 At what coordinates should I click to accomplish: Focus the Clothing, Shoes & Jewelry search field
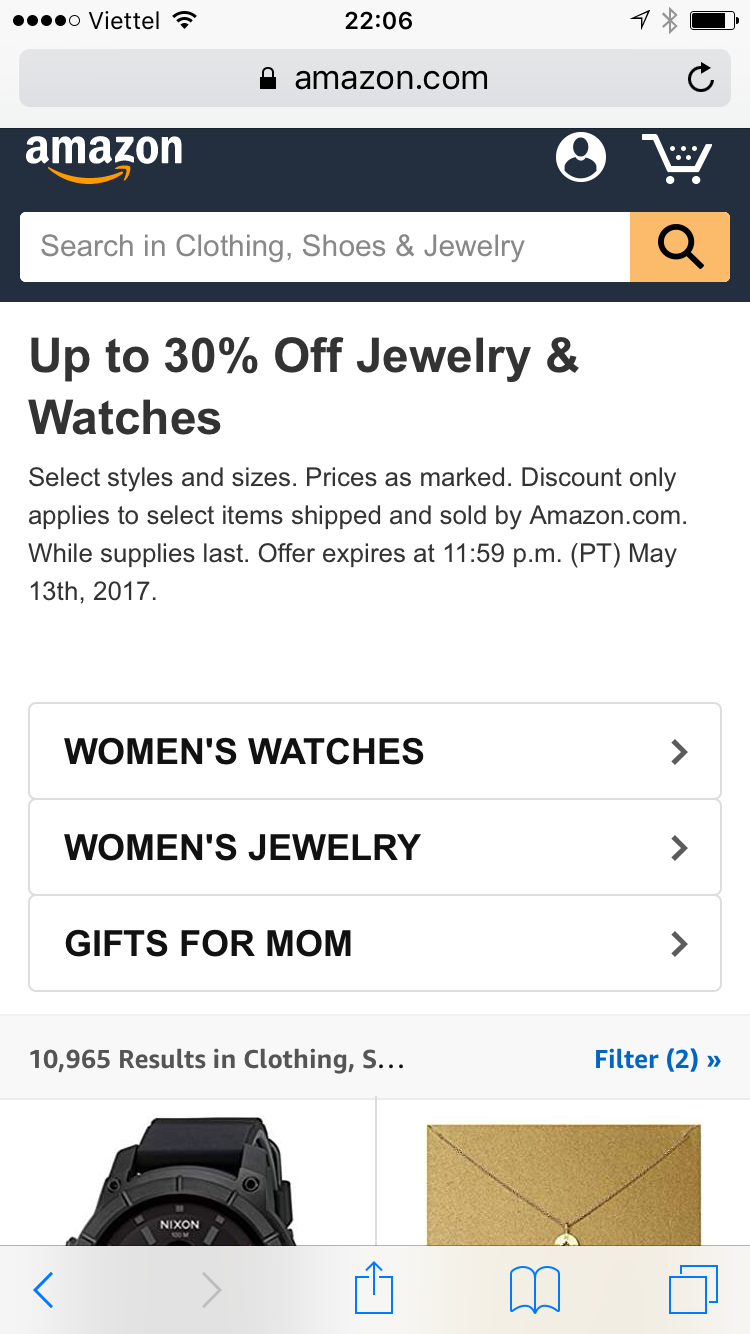(325, 247)
